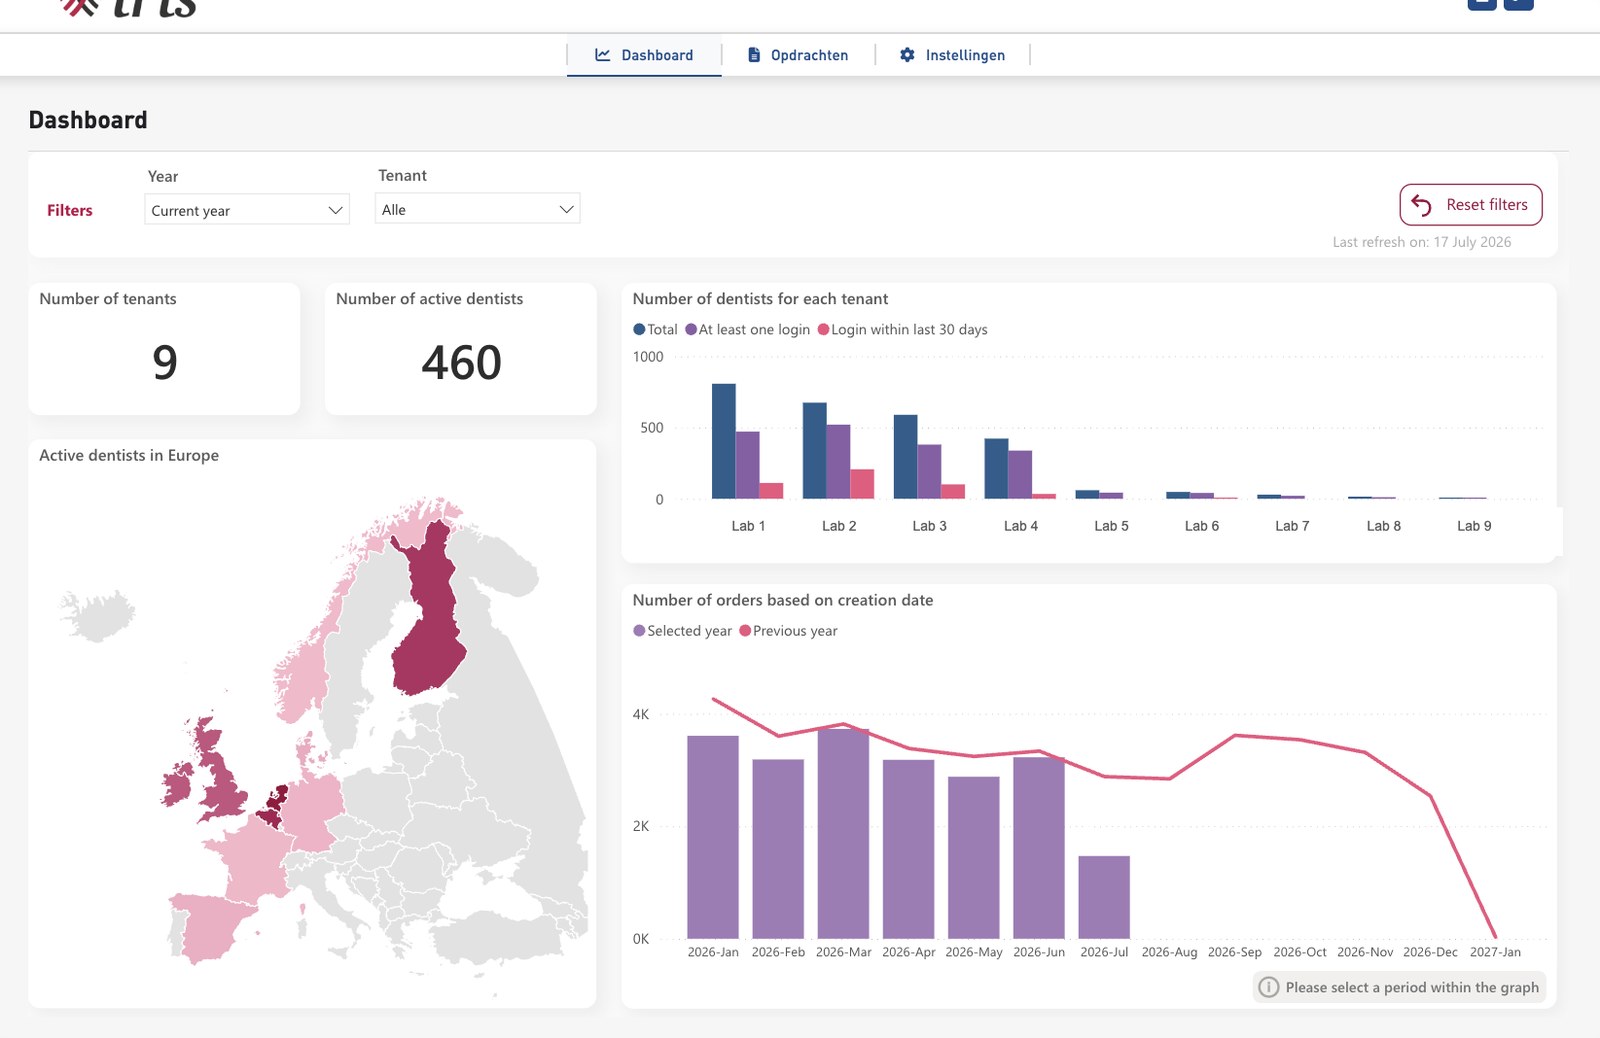Click the 2026-Oct axis label
1600x1038 pixels.
pyautogui.click(x=1300, y=952)
